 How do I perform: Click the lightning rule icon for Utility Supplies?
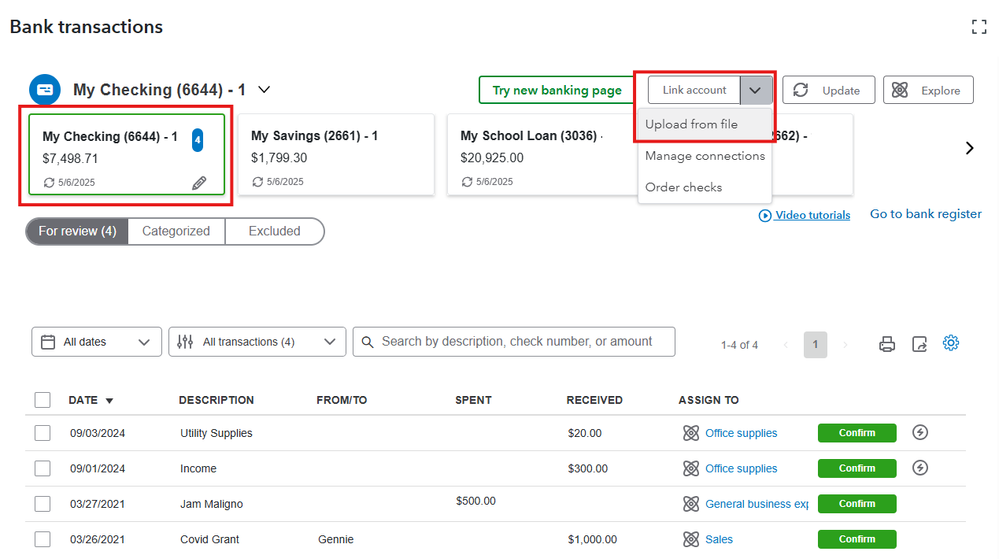(x=920, y=433)
